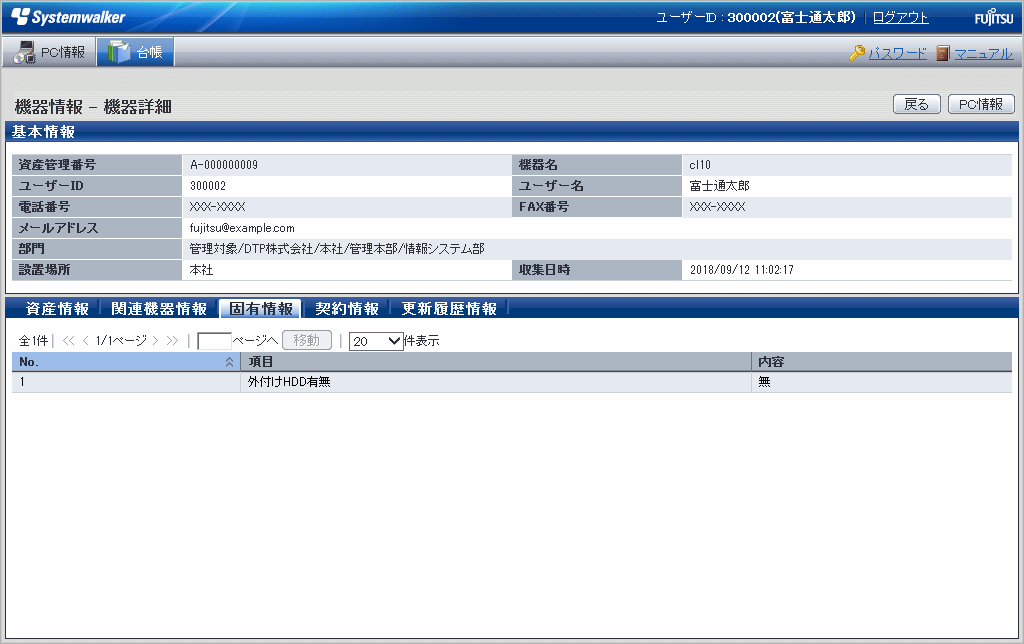Go to last page with >> icon
Screen dimensions: 1024x644
[172, 340]
